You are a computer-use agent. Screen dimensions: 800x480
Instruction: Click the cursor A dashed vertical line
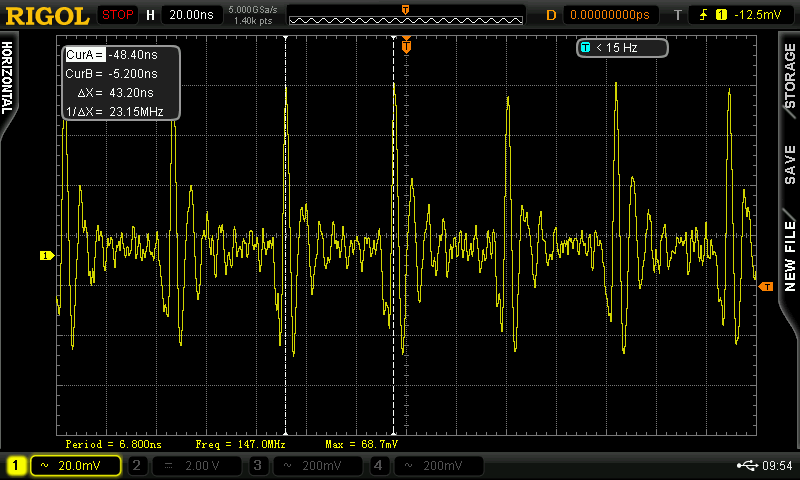coord(286,235)
